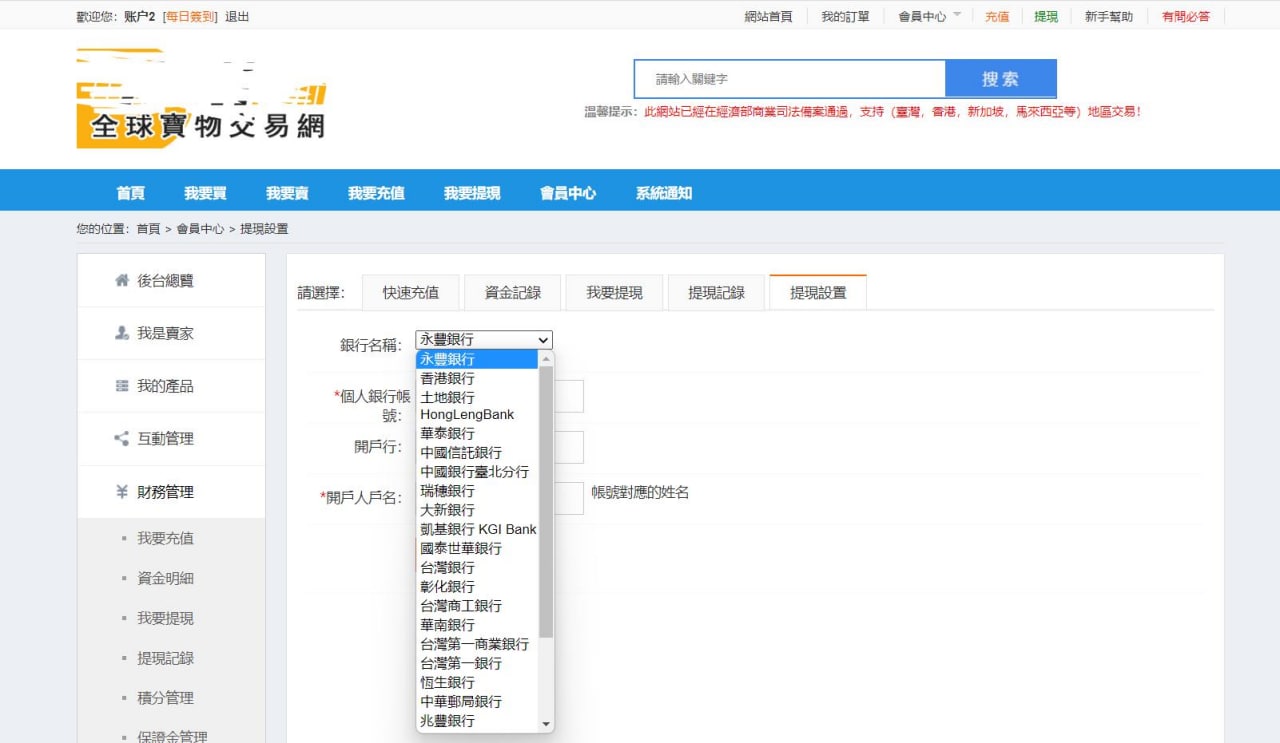This screenshot has height=743, width=1280.
Task: Collapse the 銀行名稱 bank select box
Action: (x=484, y=340)
